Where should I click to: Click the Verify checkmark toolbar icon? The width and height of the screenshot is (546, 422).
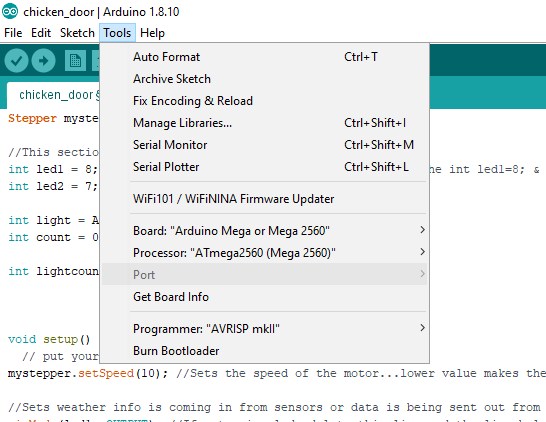point(16,61)
